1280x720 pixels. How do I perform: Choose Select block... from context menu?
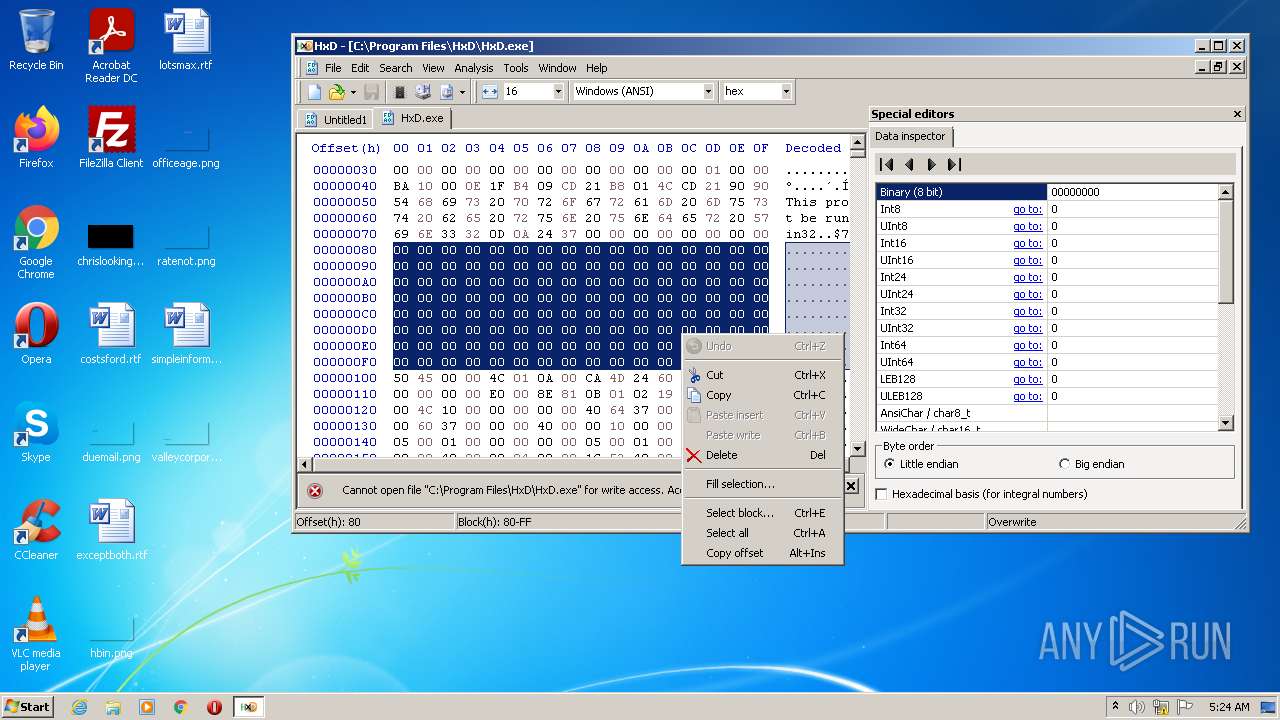tap(763, 513)
